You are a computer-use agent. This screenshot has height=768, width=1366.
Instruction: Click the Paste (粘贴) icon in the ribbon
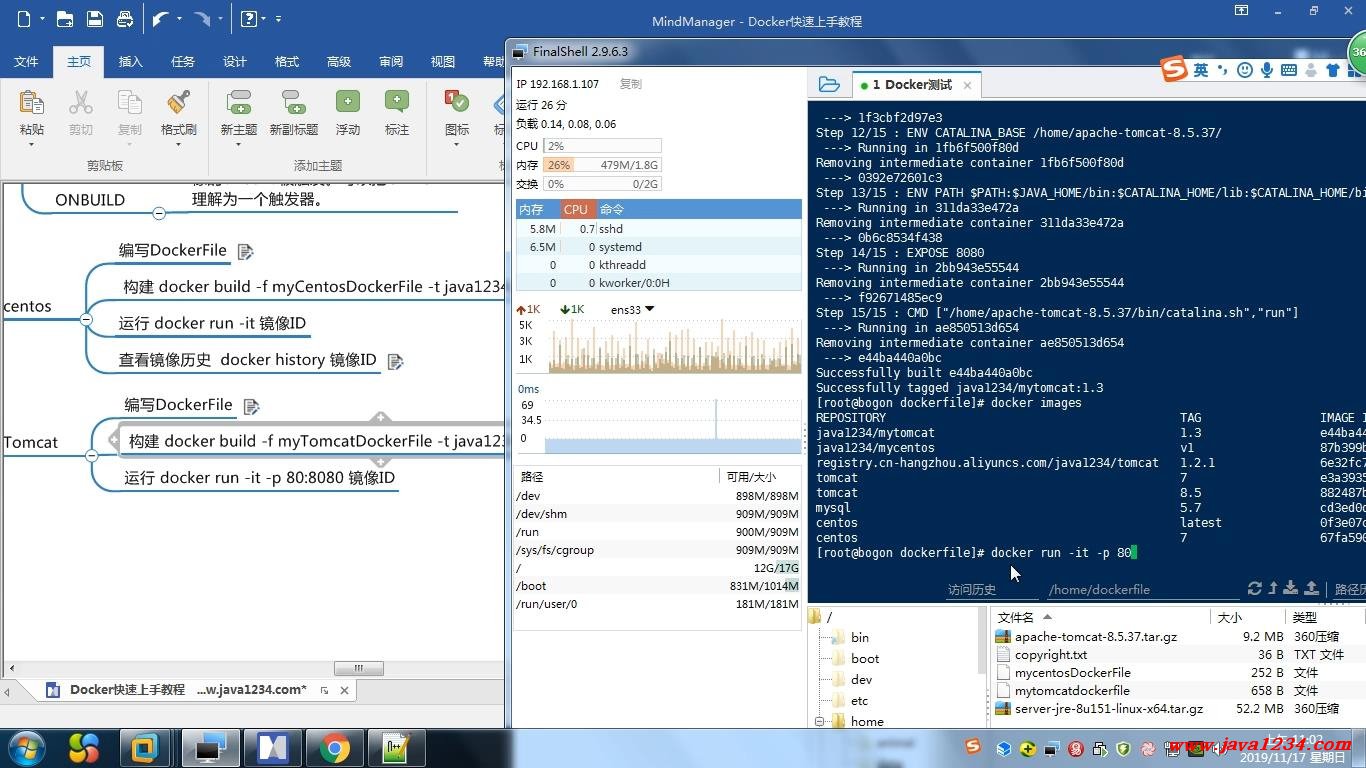(31, 102)
